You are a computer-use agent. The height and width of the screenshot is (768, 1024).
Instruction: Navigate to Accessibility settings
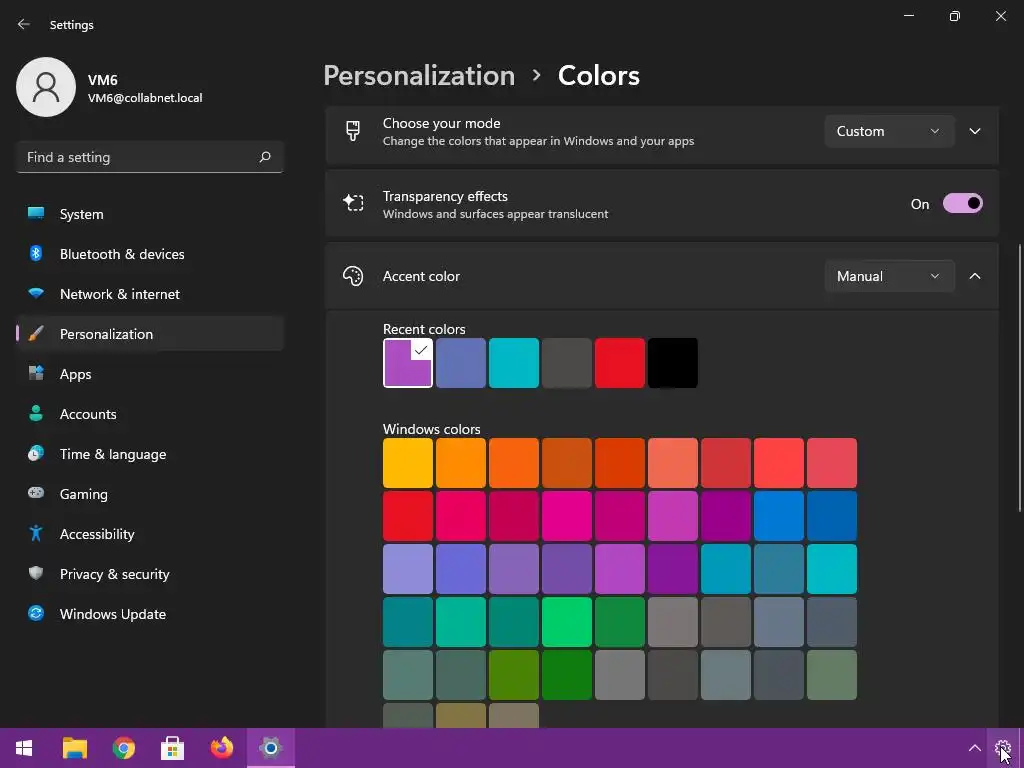150,534
